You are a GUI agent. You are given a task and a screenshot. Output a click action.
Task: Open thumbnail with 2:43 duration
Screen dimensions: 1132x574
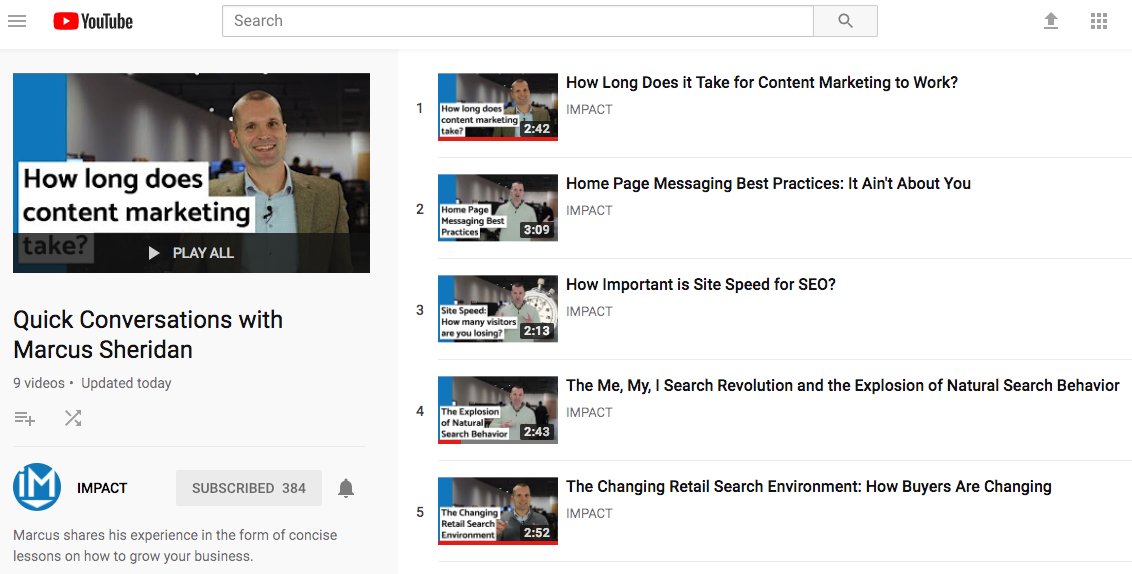(x=498, y=410)
